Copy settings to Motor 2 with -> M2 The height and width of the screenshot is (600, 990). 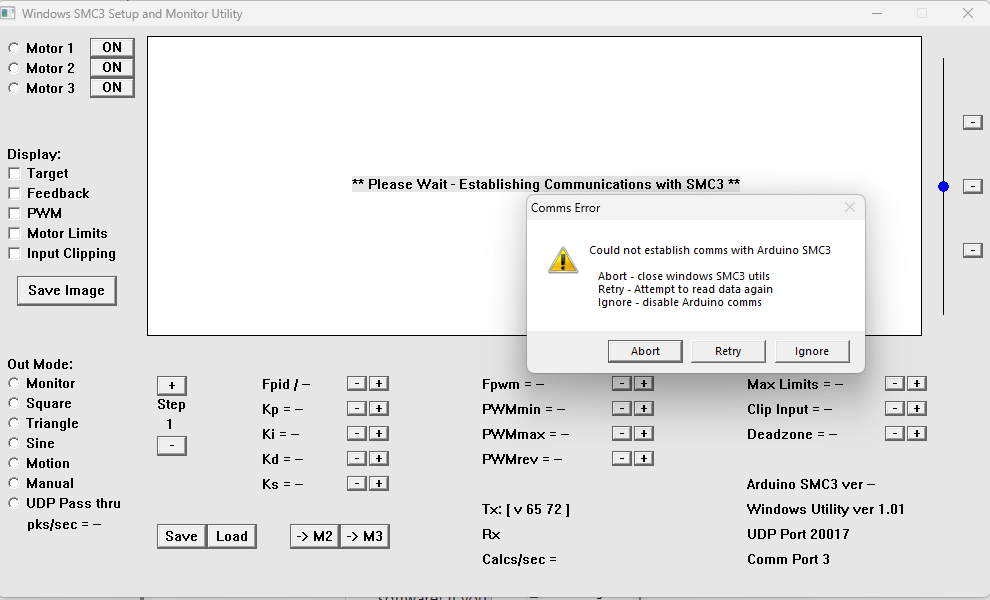tap(315, 536)
